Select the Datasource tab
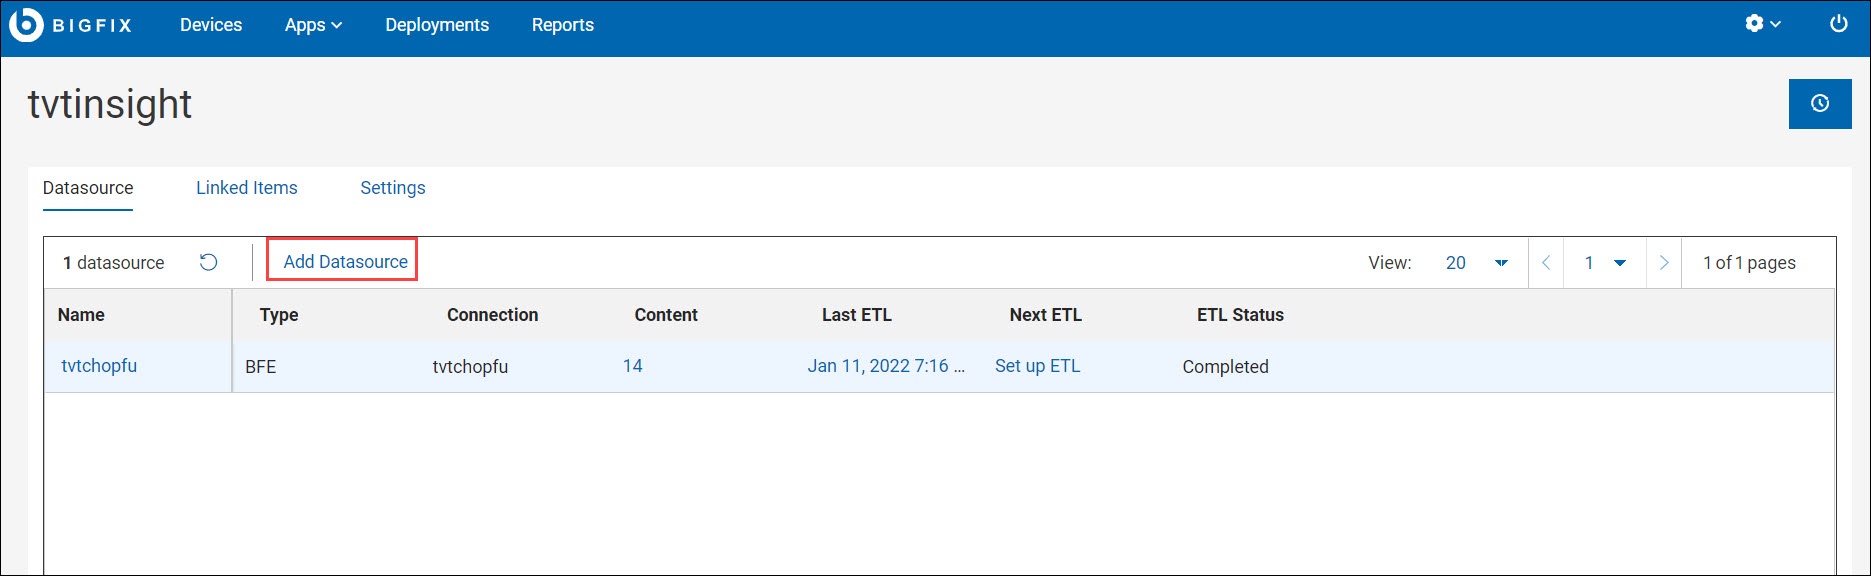Screen dimensions: 1871x576 pyautogui.click(x=88, y=188)
